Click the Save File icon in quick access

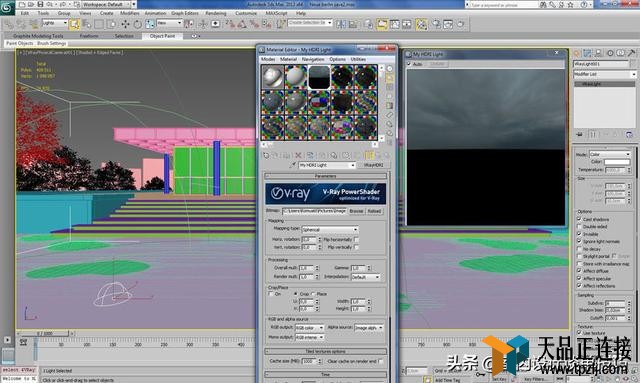point(40,4)
